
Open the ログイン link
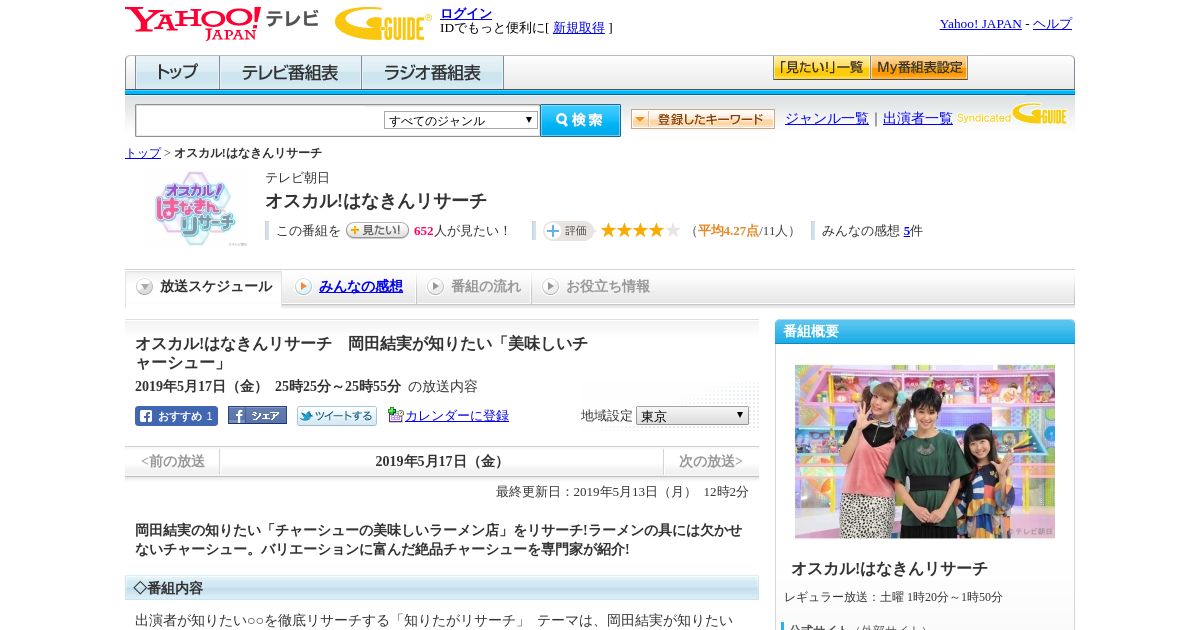pyautogui.click(x=466, y=13)
